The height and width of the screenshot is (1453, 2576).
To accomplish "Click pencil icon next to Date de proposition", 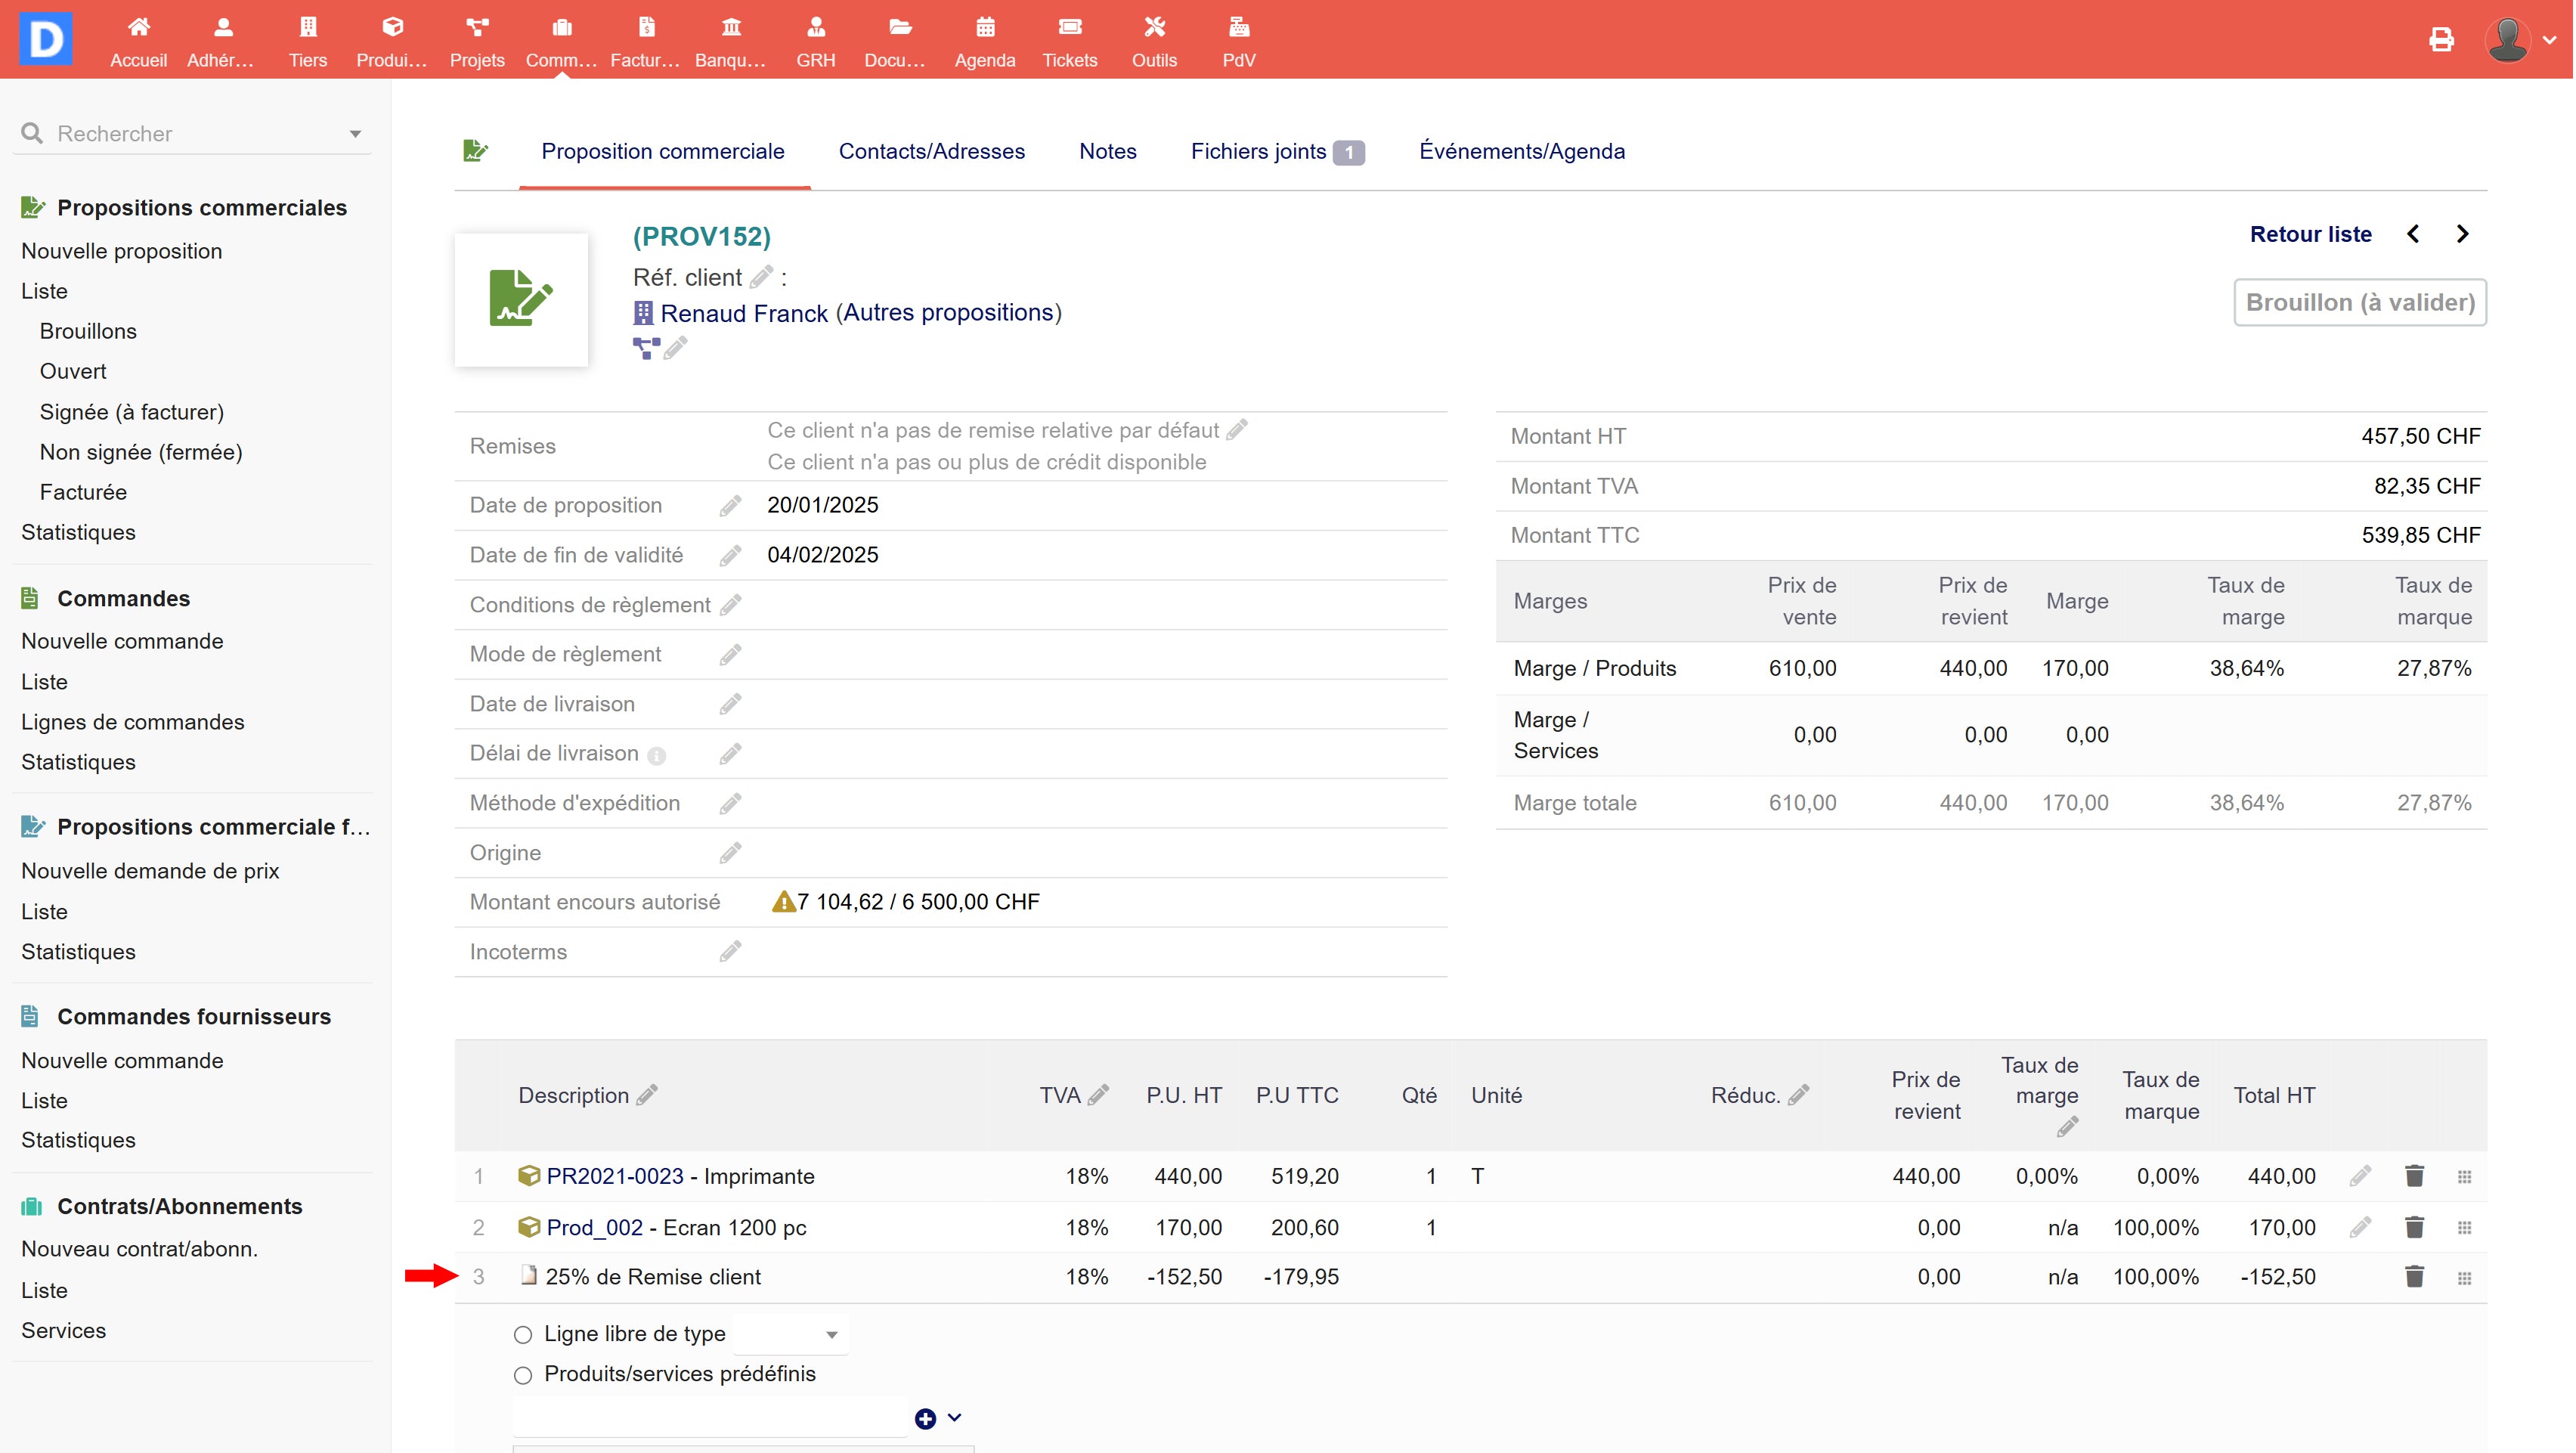I will tap(730, 506).
